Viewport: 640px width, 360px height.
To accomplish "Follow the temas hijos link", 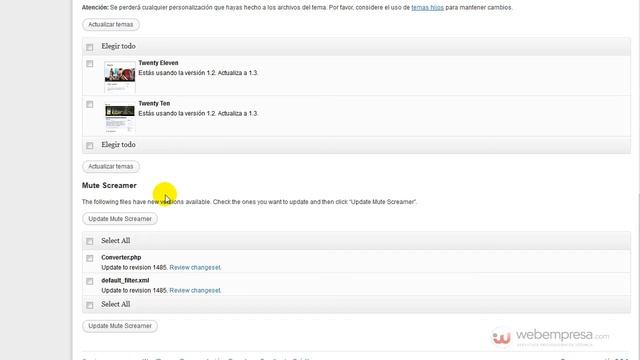I will pyautogui.click(x=427, y=7).
